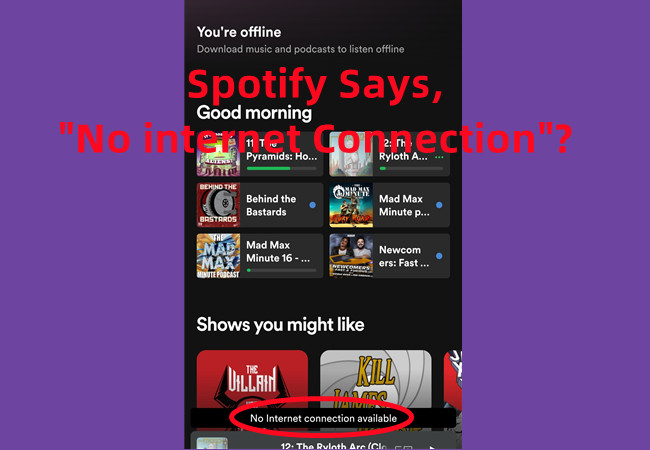Tap the now playing bar album thumbnail

[x=212, y=443]
